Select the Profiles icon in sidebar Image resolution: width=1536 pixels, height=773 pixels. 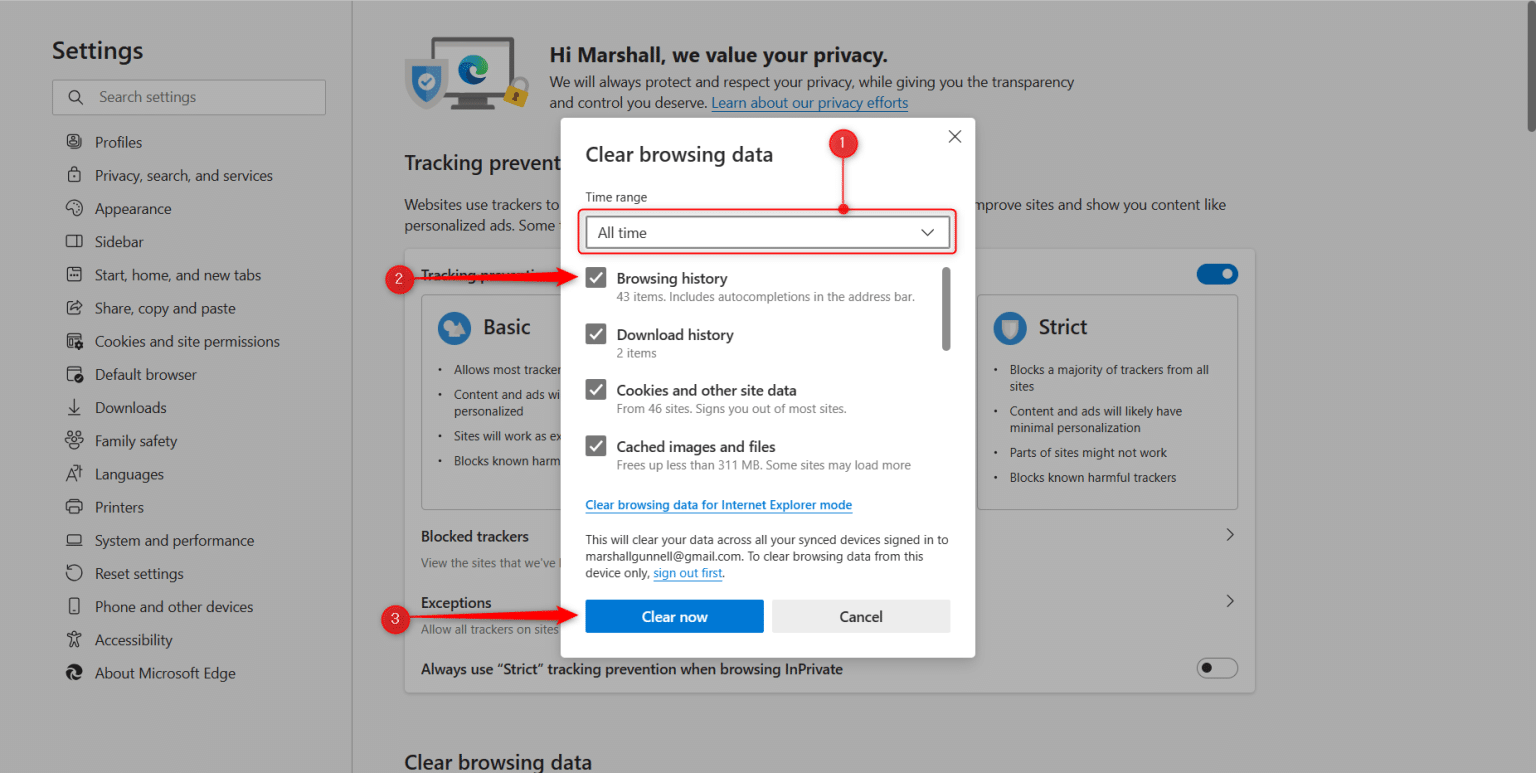coord(75,141)
